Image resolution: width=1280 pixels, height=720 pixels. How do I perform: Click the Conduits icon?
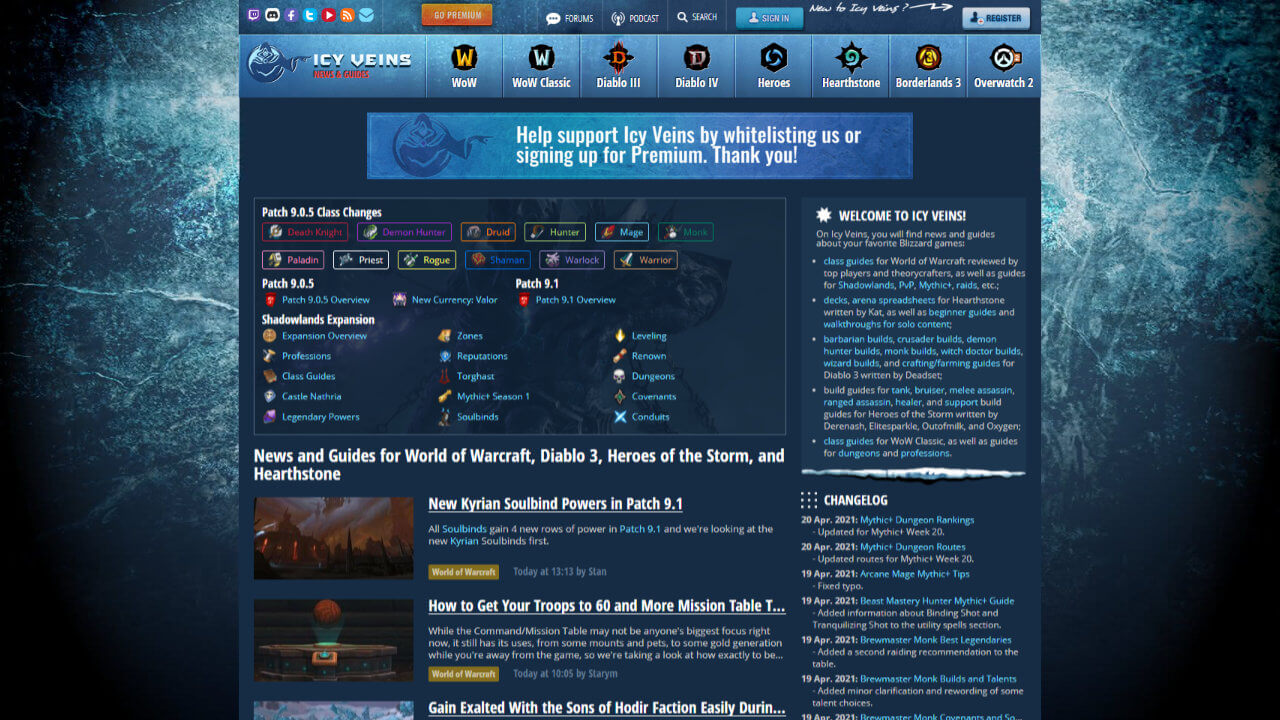pyautogui.click(x=620, y=416)
